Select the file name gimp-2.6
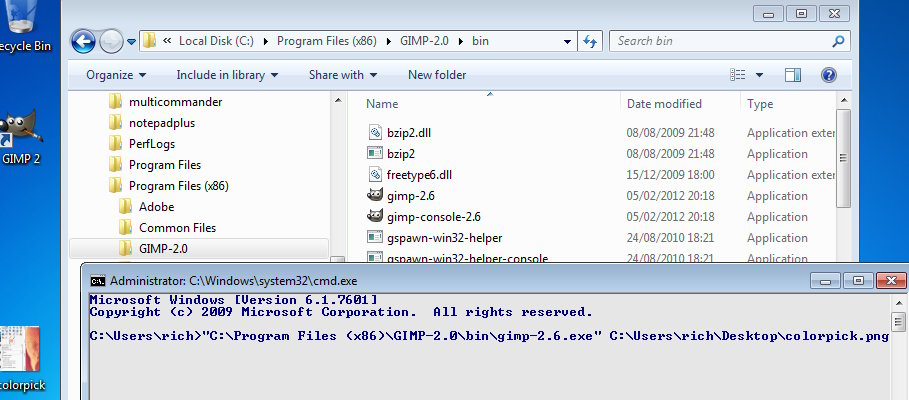Viewport: 909px width, 400px height. pos(410,195)
